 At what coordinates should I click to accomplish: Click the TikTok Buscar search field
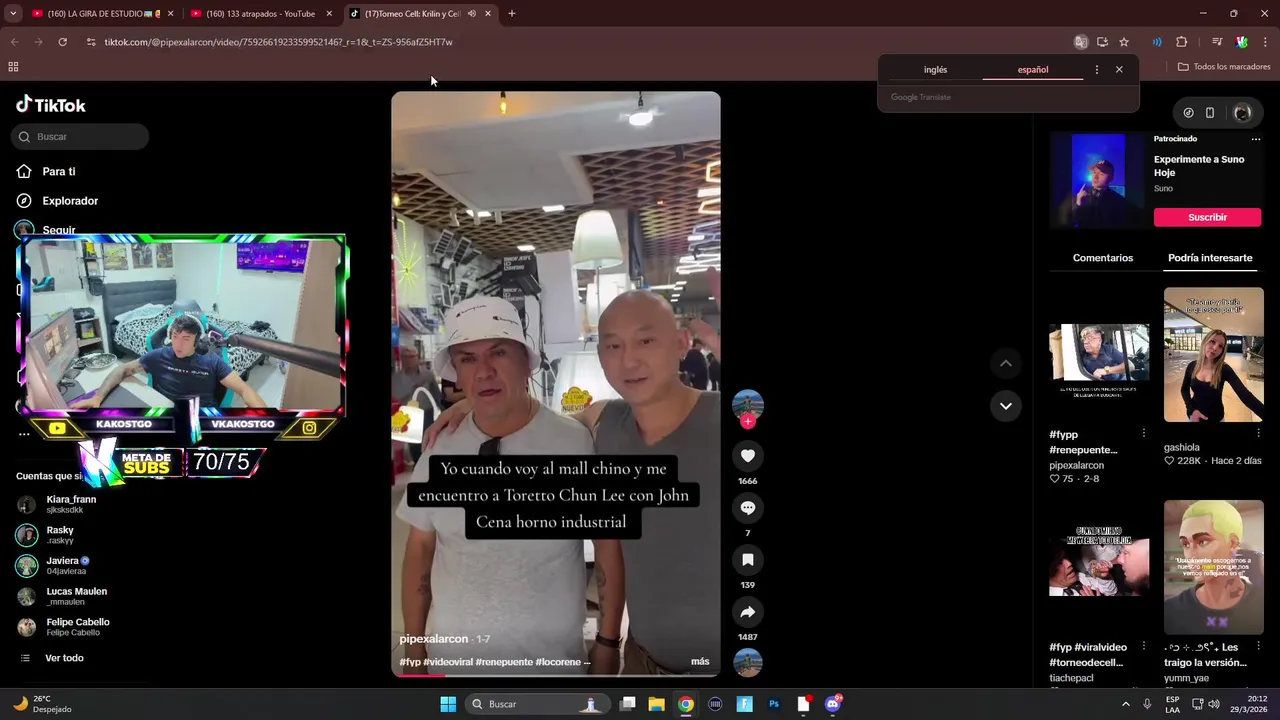coord(80,137)
